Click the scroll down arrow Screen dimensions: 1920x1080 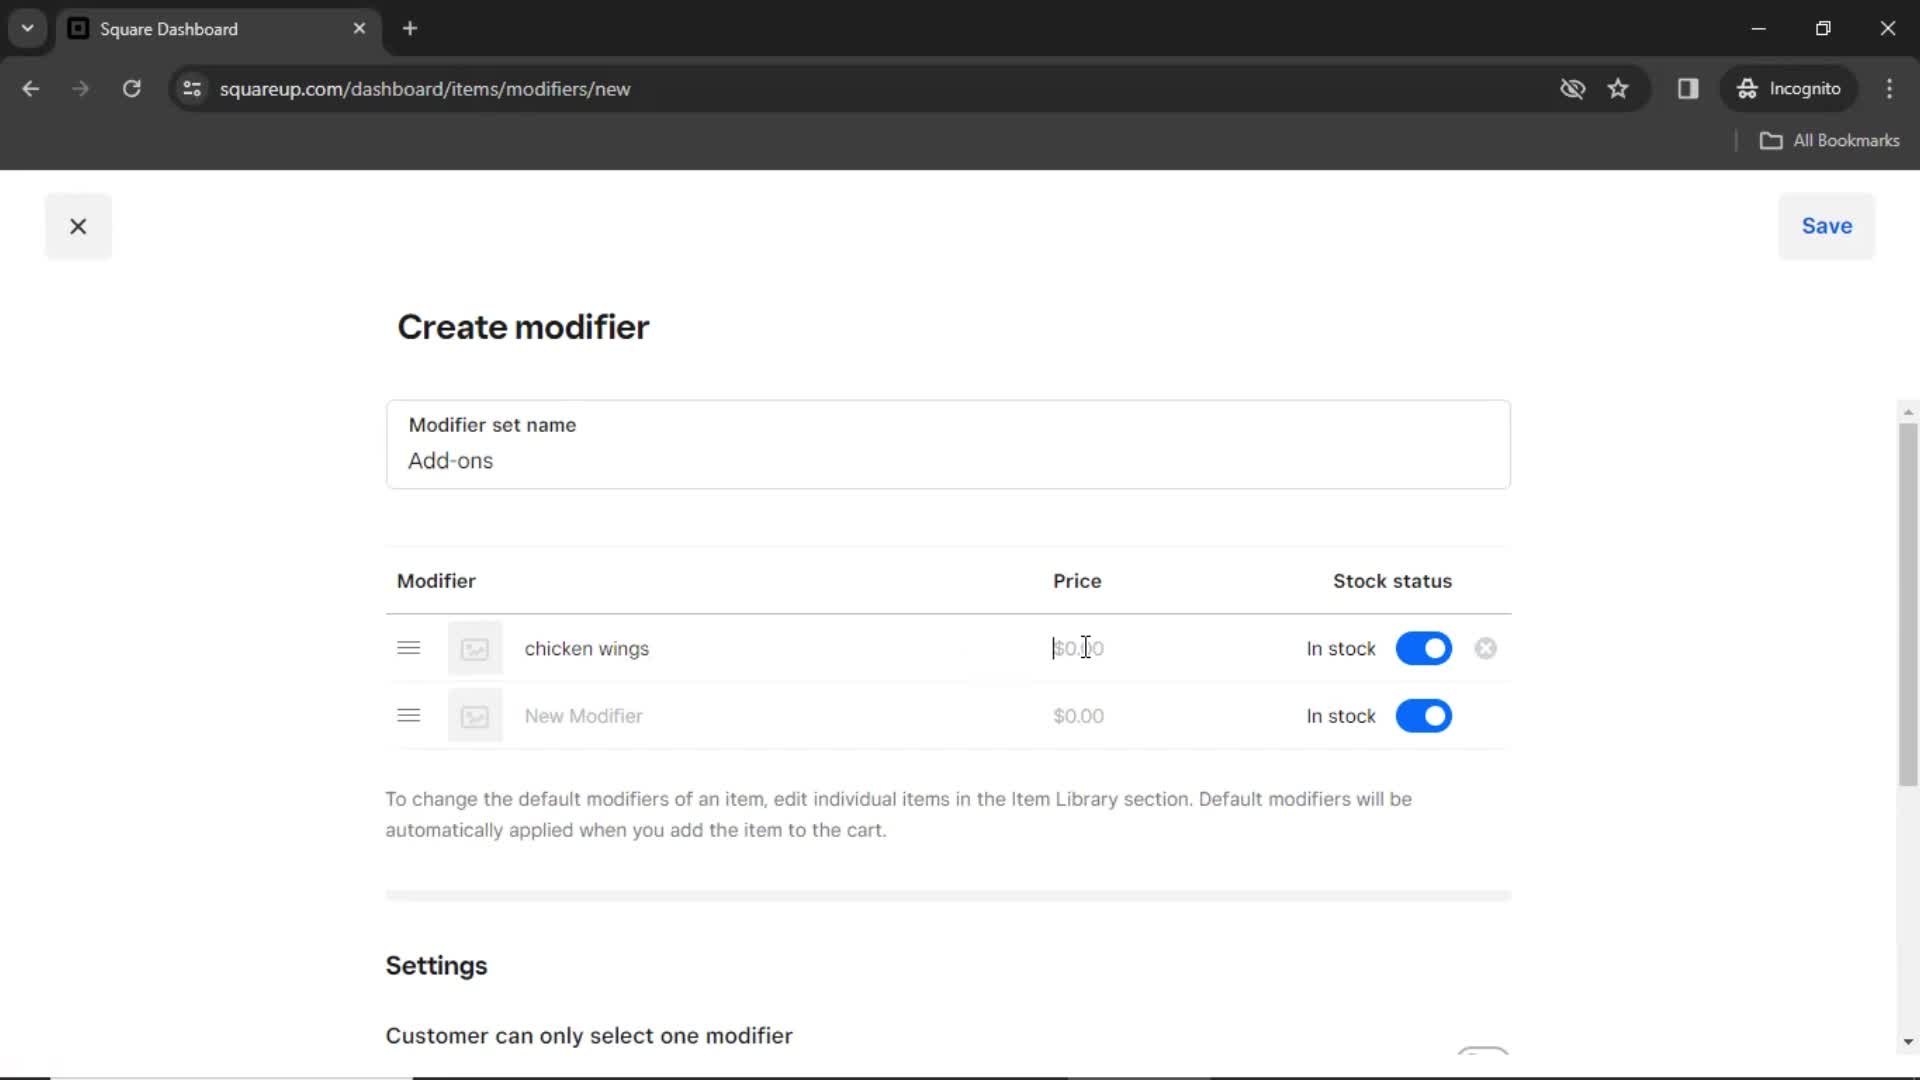1908,1042
